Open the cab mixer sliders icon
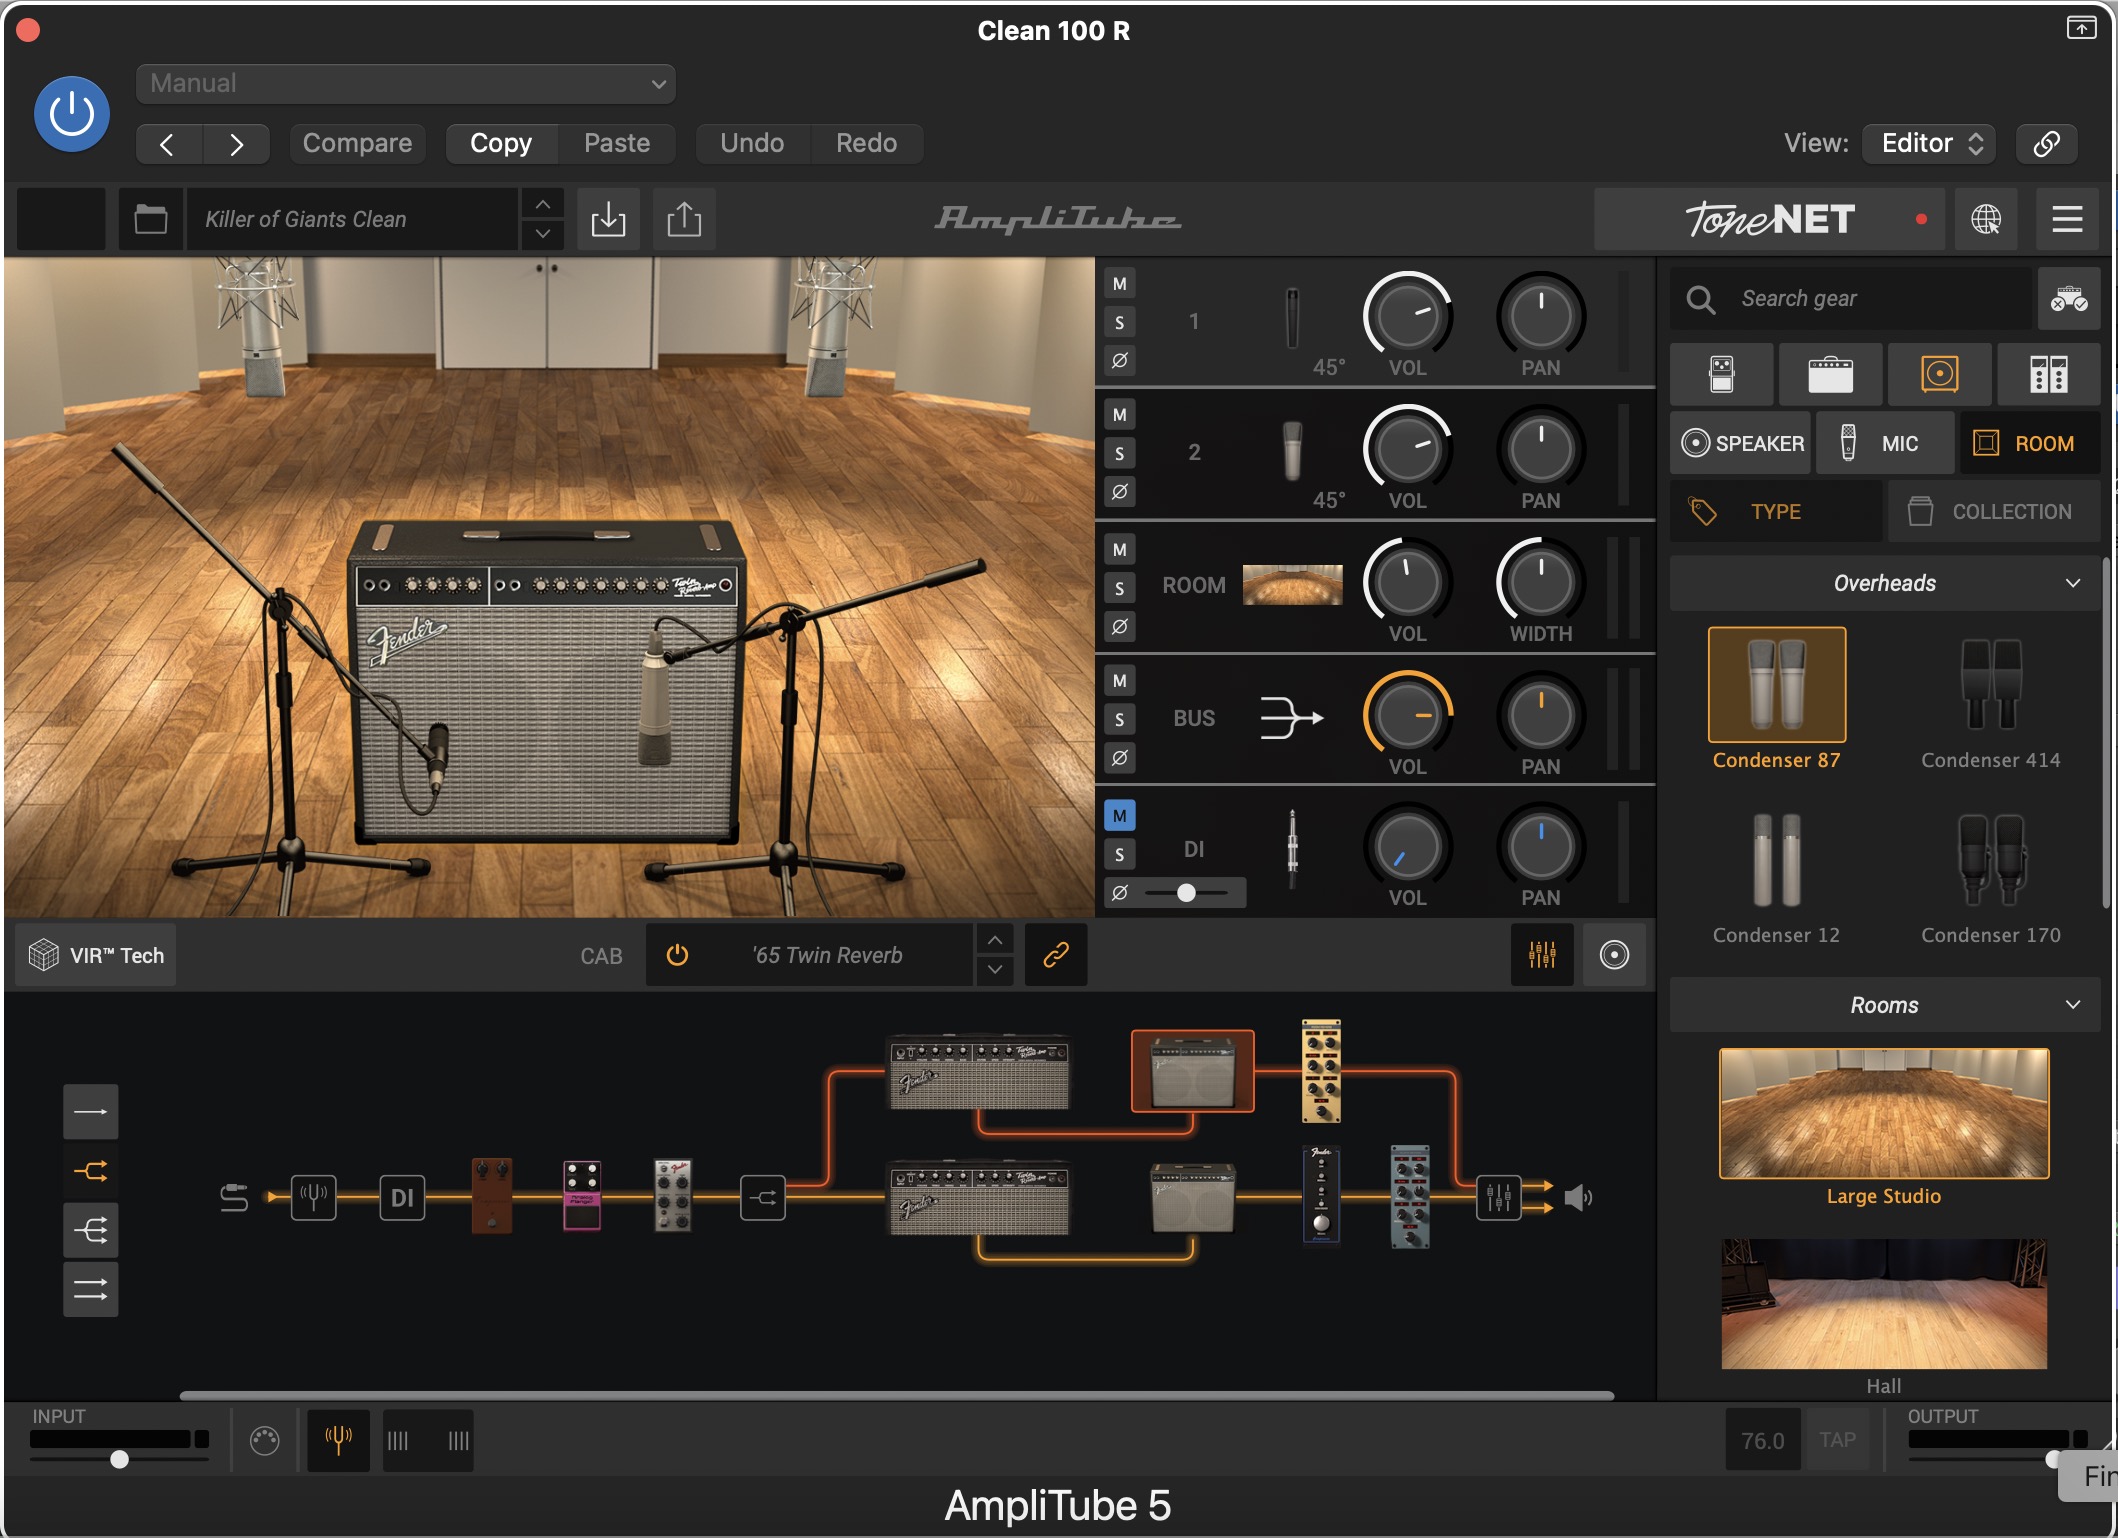This screenshot has height=1538, width=2118. coord(1542,955)
